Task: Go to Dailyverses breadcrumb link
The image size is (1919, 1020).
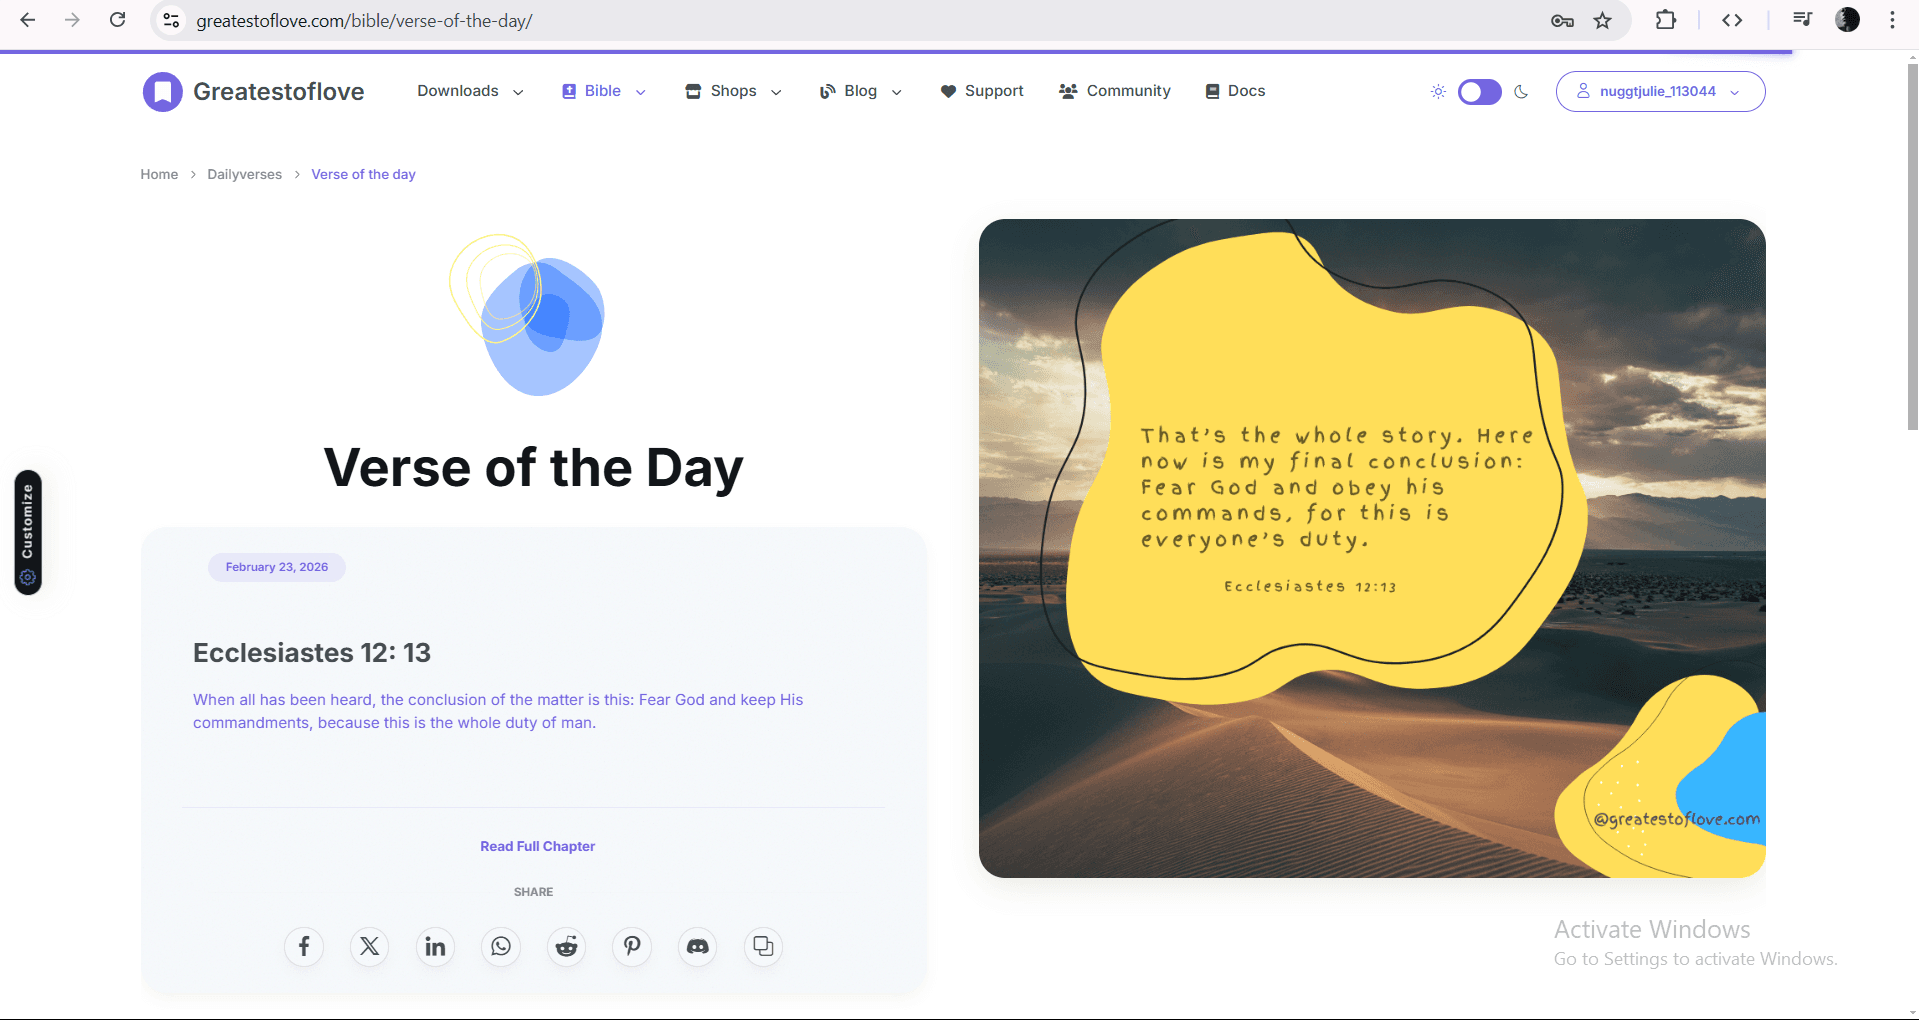Action: point(244,174)
